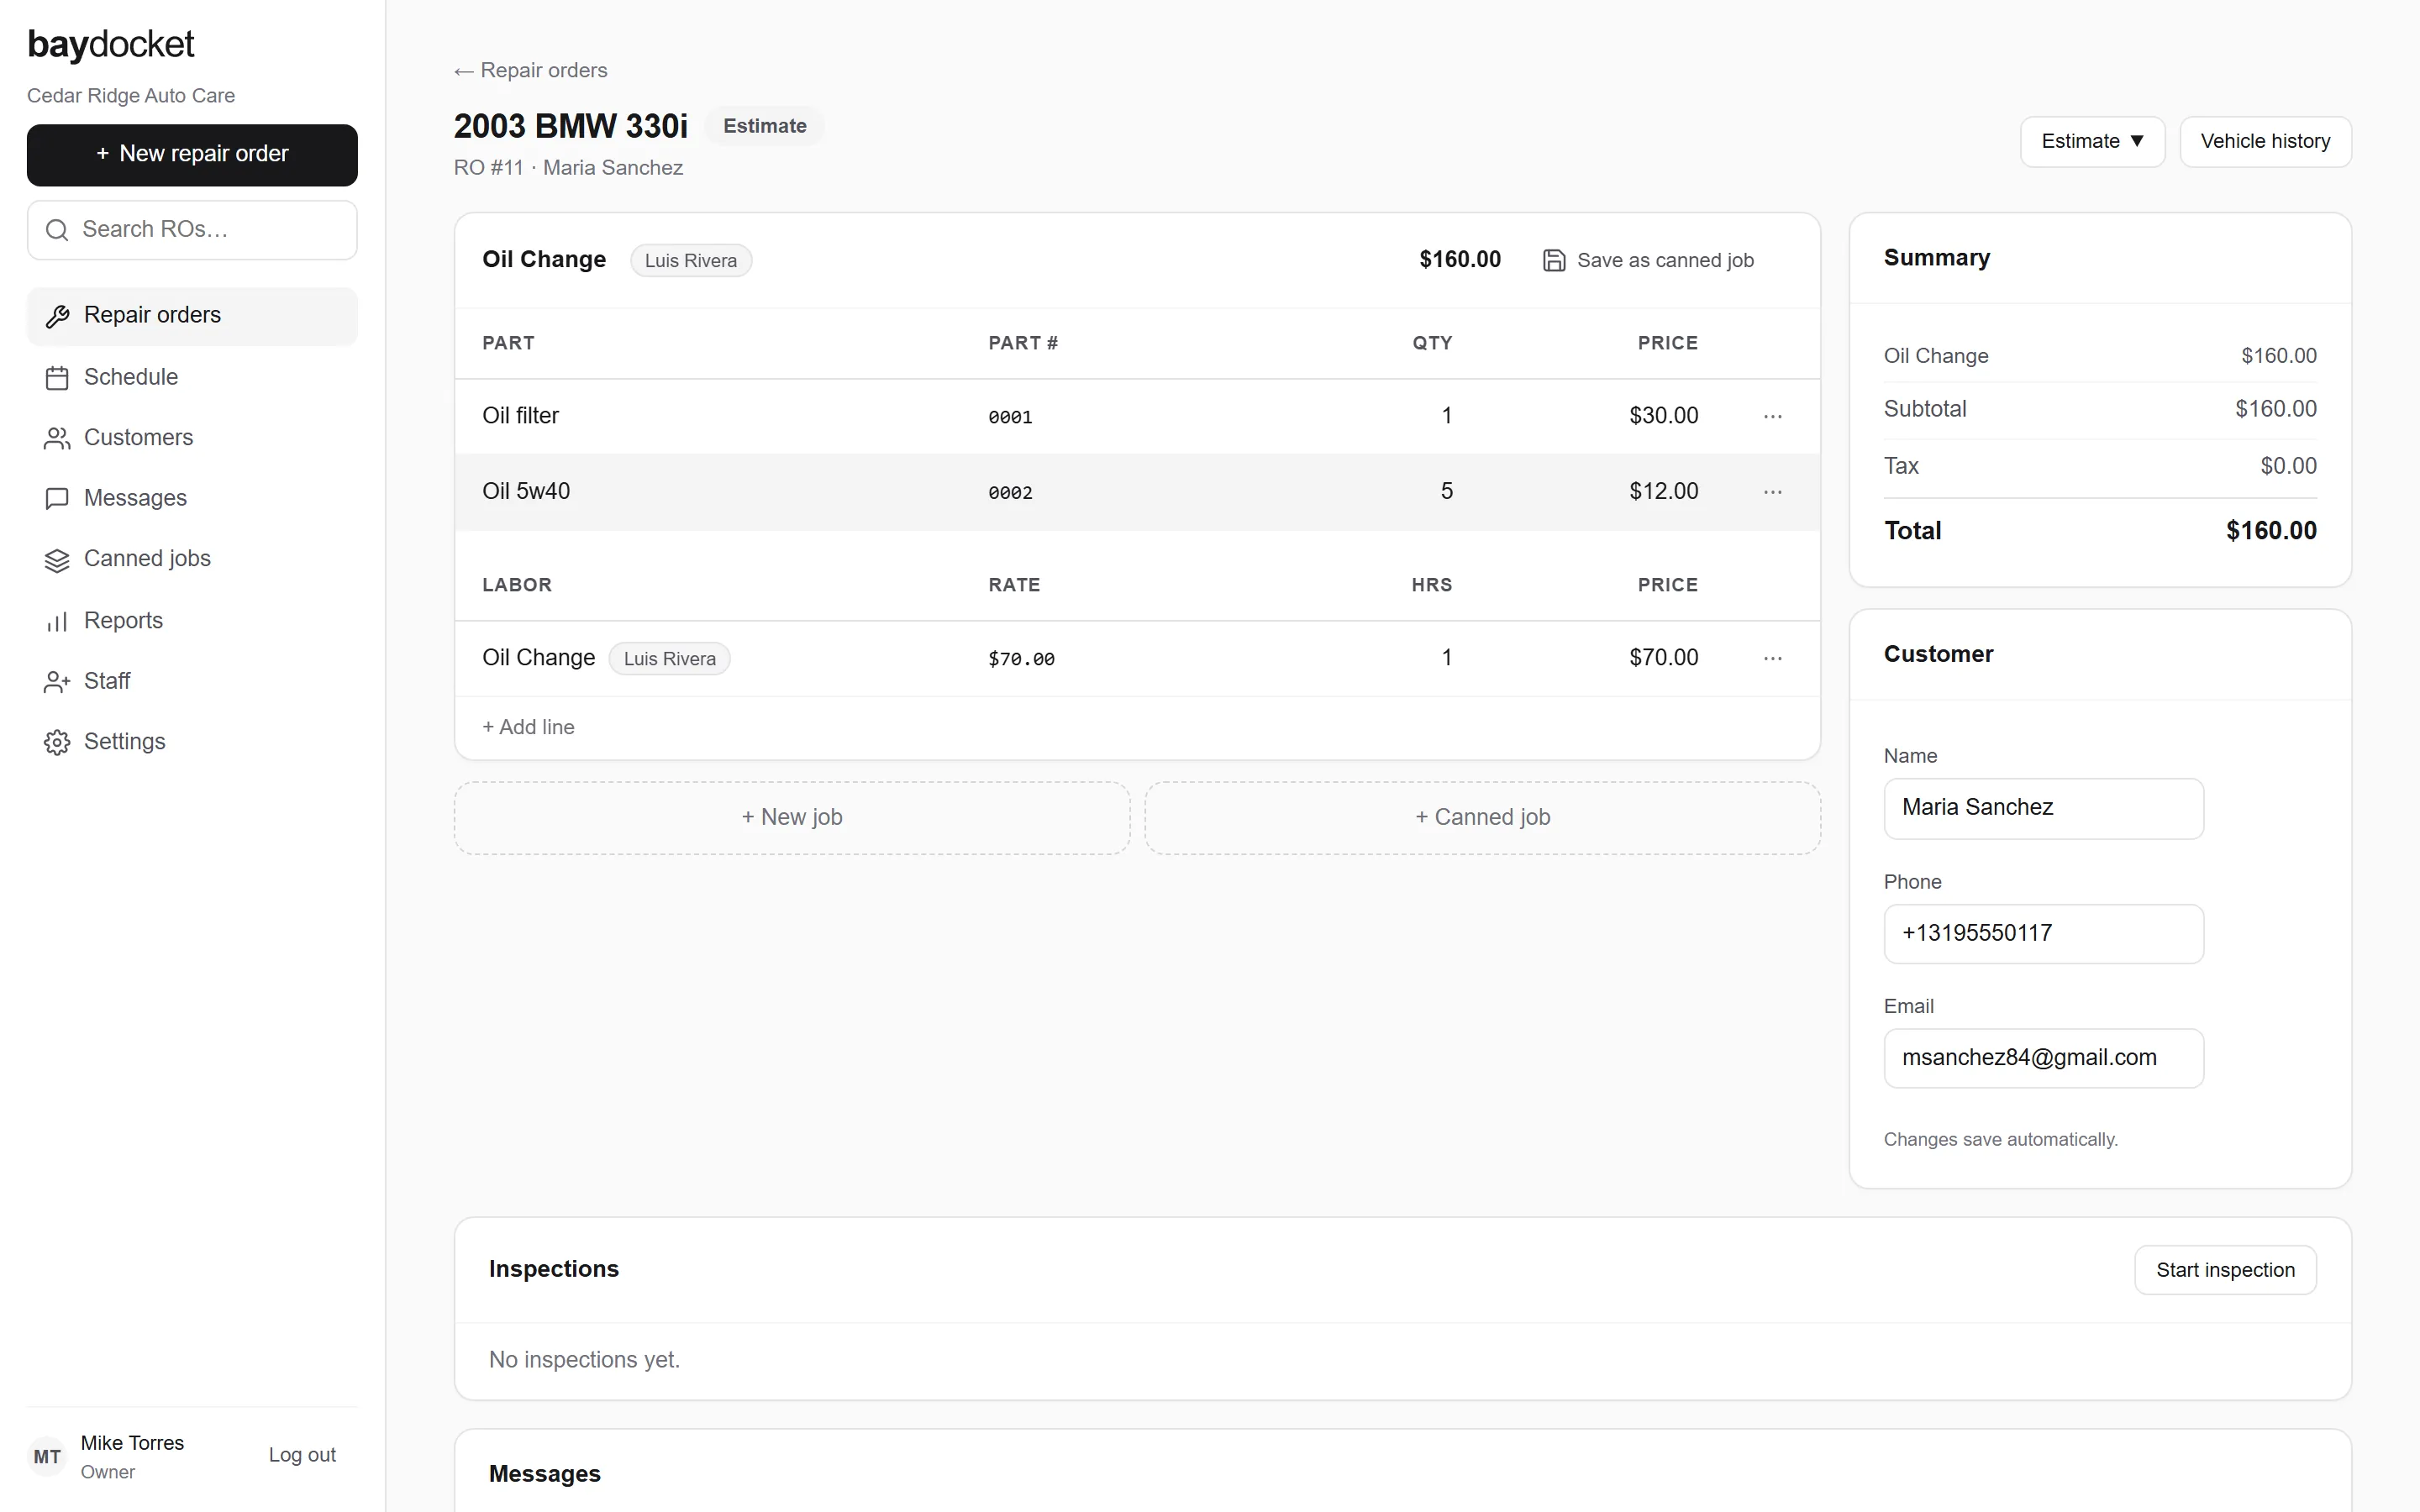Click the Tax $0.00 value

[x=2288, y=467]
